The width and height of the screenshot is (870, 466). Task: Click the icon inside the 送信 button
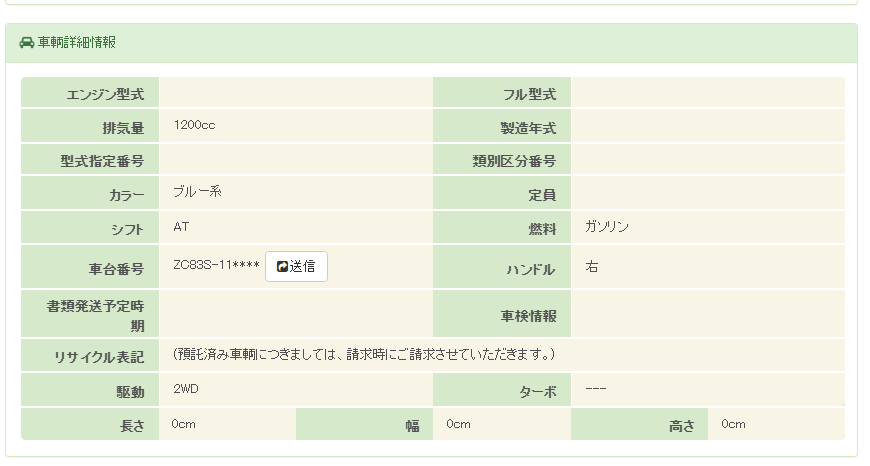pyautogui.click(x=282, y=267)
